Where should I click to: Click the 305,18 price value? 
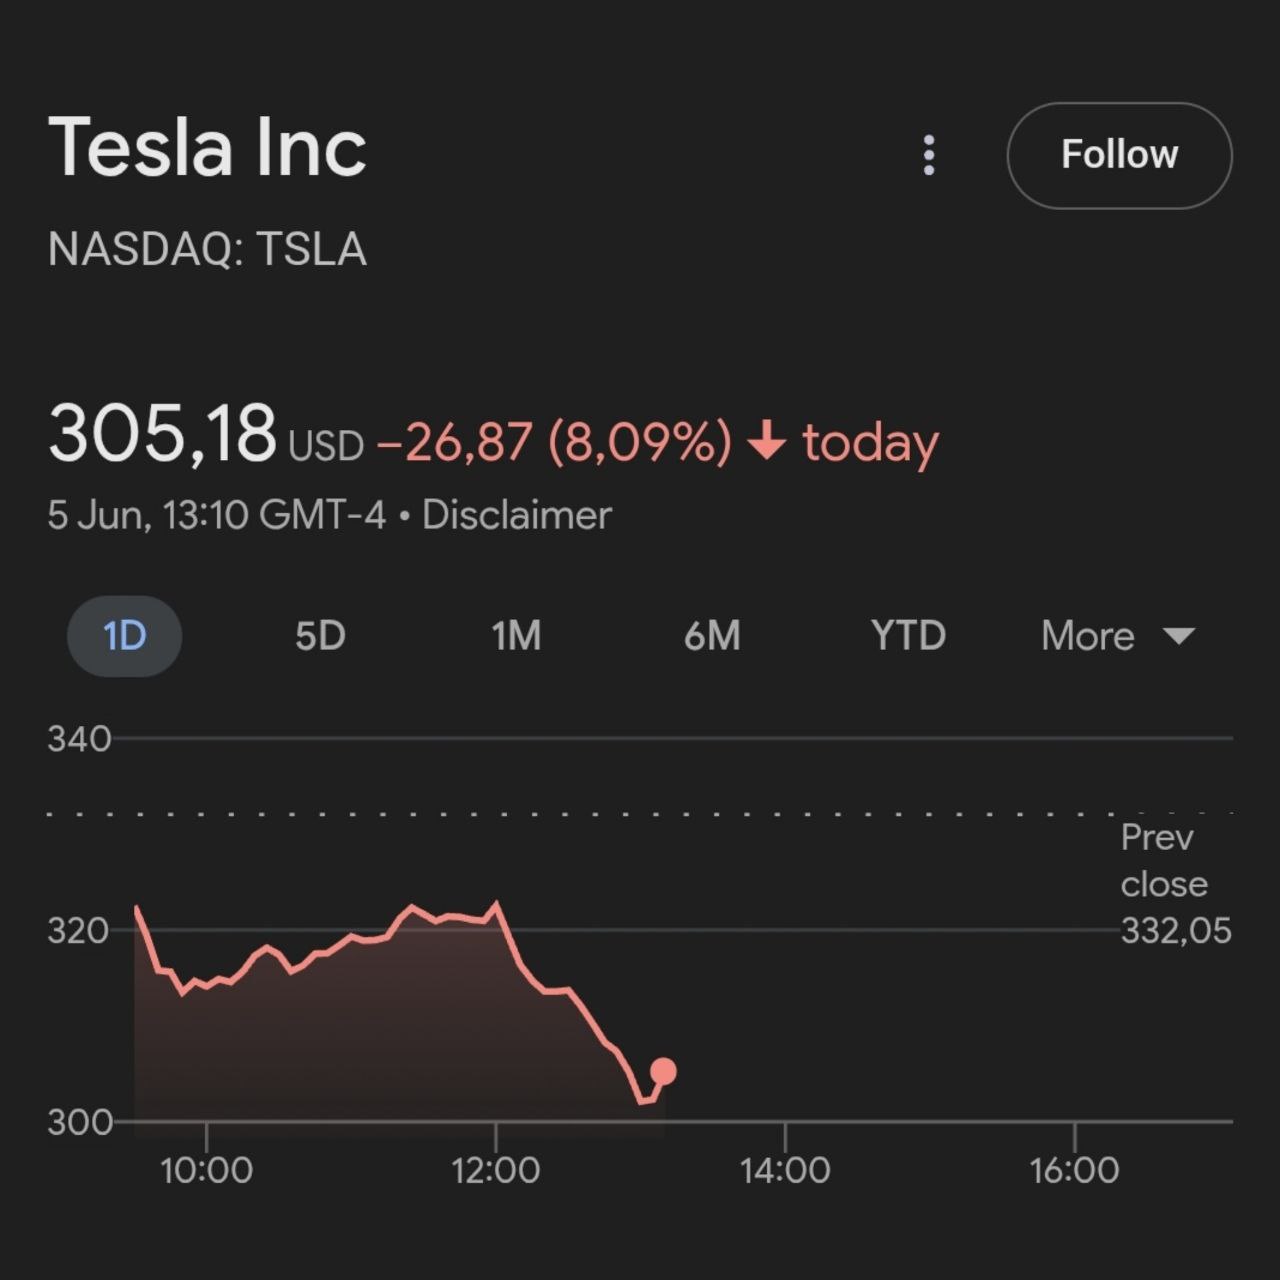point(162,434)
